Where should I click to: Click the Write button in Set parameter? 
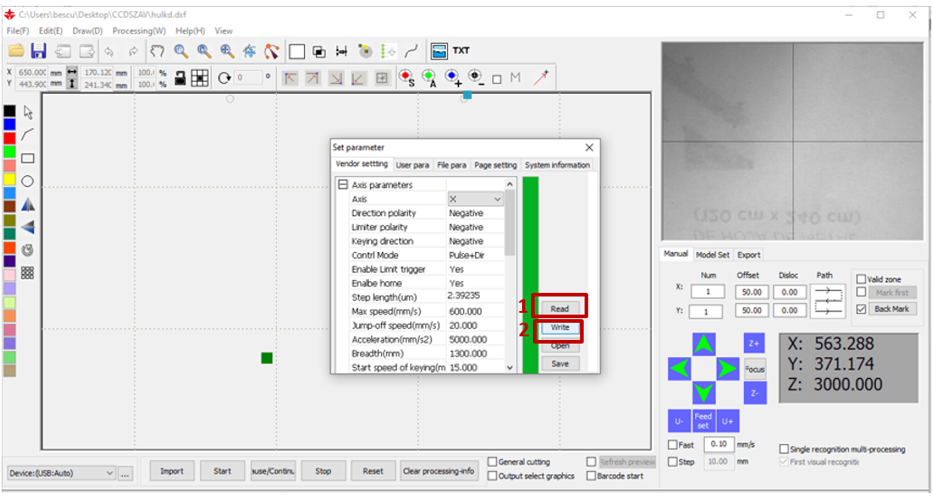pyautogui.click(x=560, y=328)
